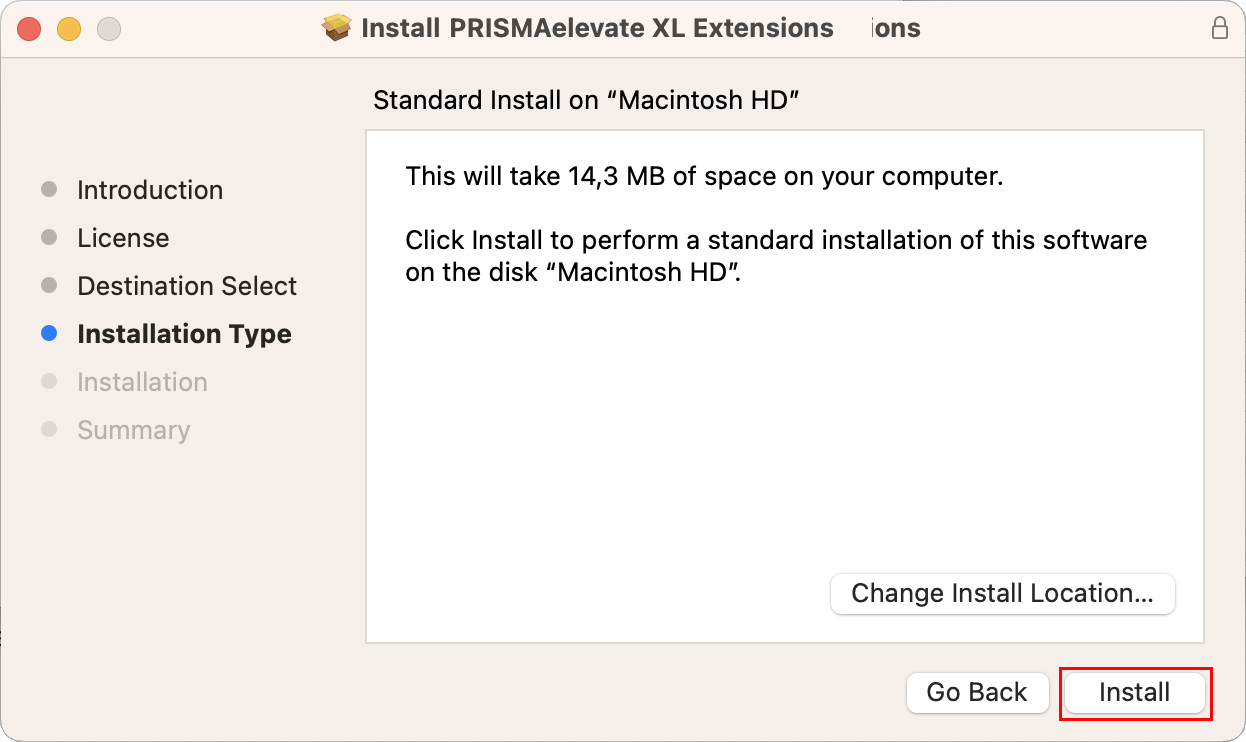Image resolution: width=1246 pixels, height=742 pixels.
Task: Select the Installation Type step
Action: click(184, 334)
